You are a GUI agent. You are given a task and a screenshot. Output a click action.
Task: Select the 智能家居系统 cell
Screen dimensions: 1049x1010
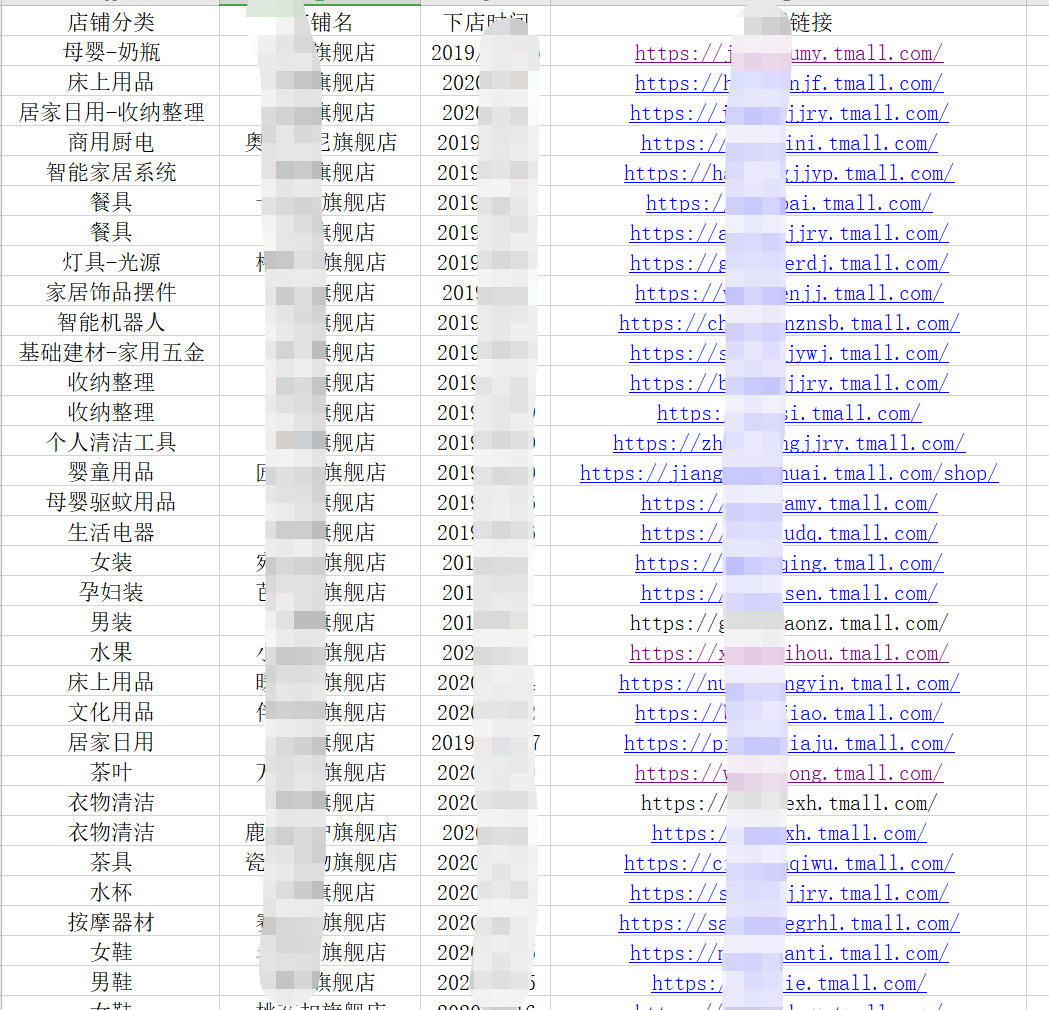coord(110,172)
